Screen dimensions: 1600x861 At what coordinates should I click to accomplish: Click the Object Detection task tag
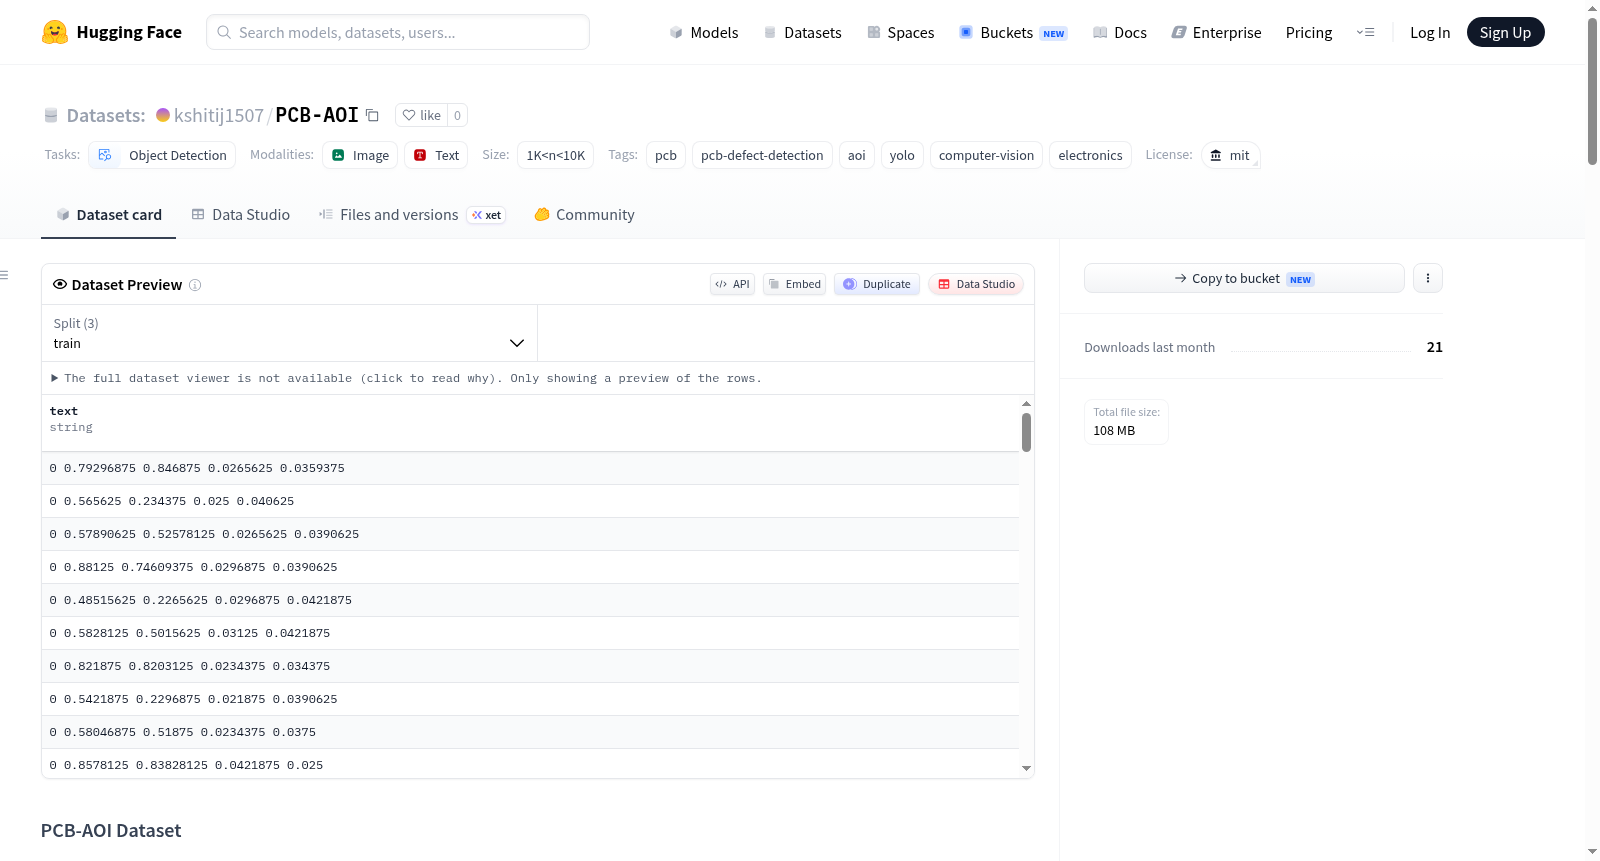coord(162,155)
